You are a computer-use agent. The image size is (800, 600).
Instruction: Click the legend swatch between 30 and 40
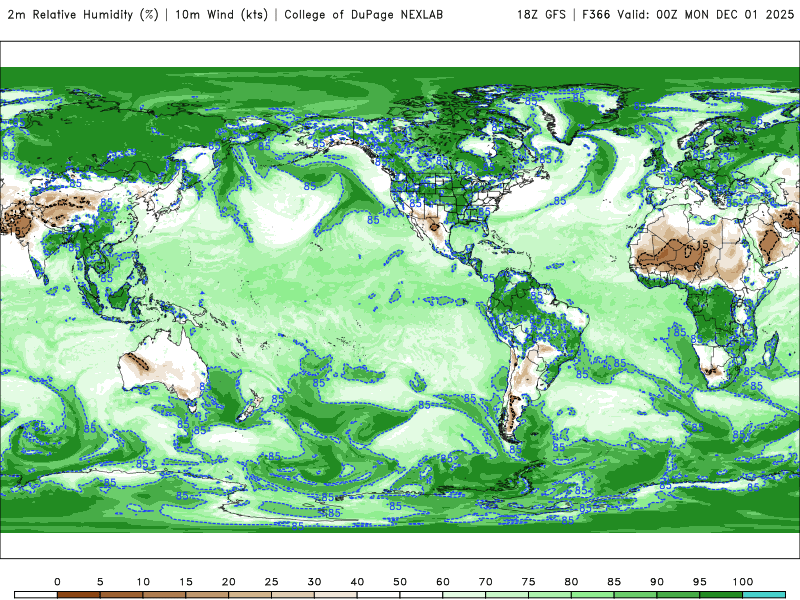(x=336, y=595)
